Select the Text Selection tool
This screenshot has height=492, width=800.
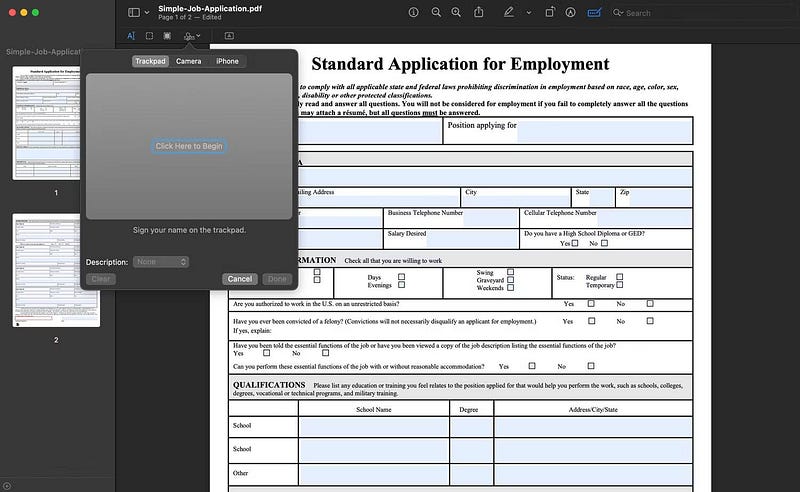(131, 36)
